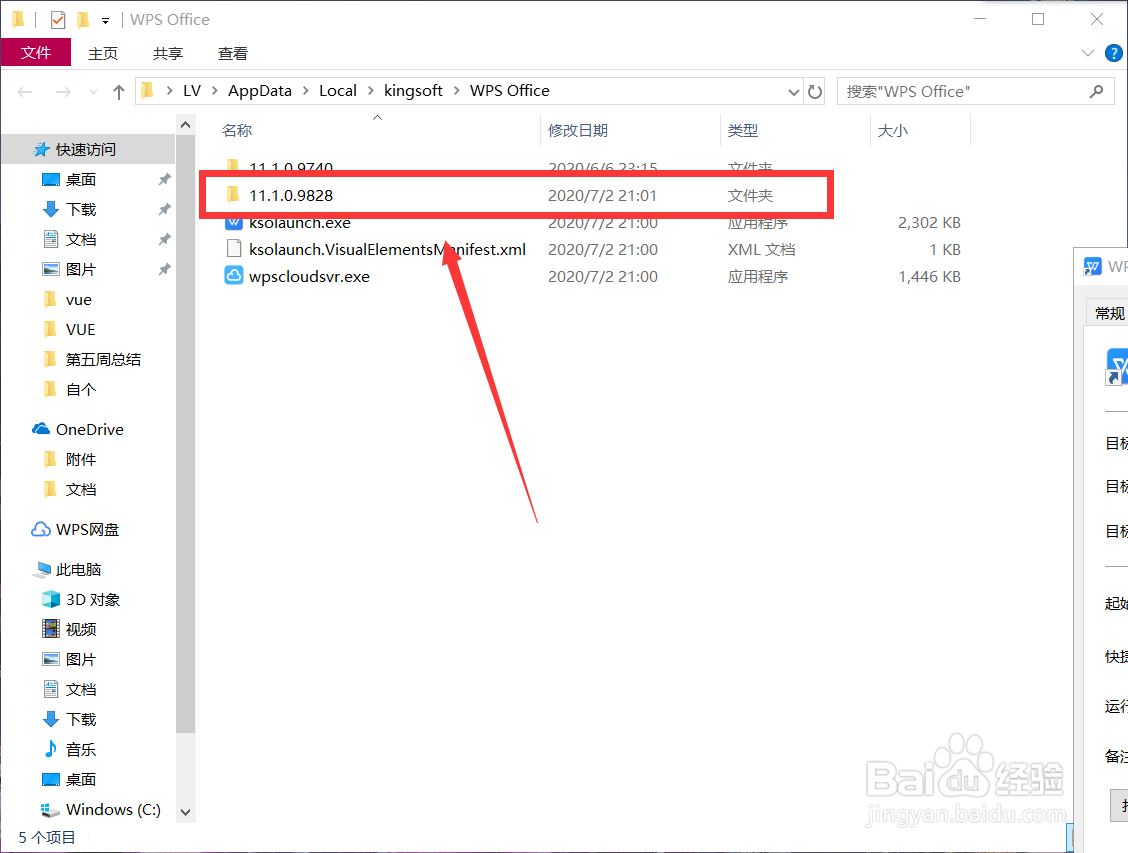Open 音乐 under this PC

pyautogui.click(x=81, y=749)
